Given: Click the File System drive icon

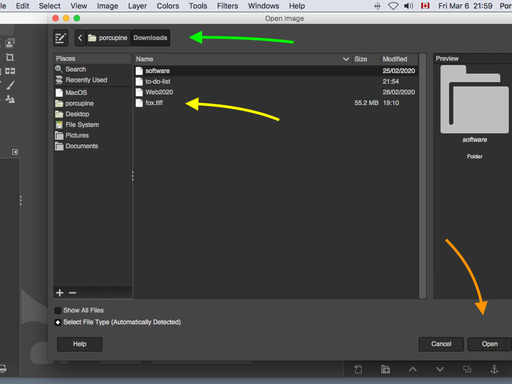Looking at the screenshot, I should (59, 125).
